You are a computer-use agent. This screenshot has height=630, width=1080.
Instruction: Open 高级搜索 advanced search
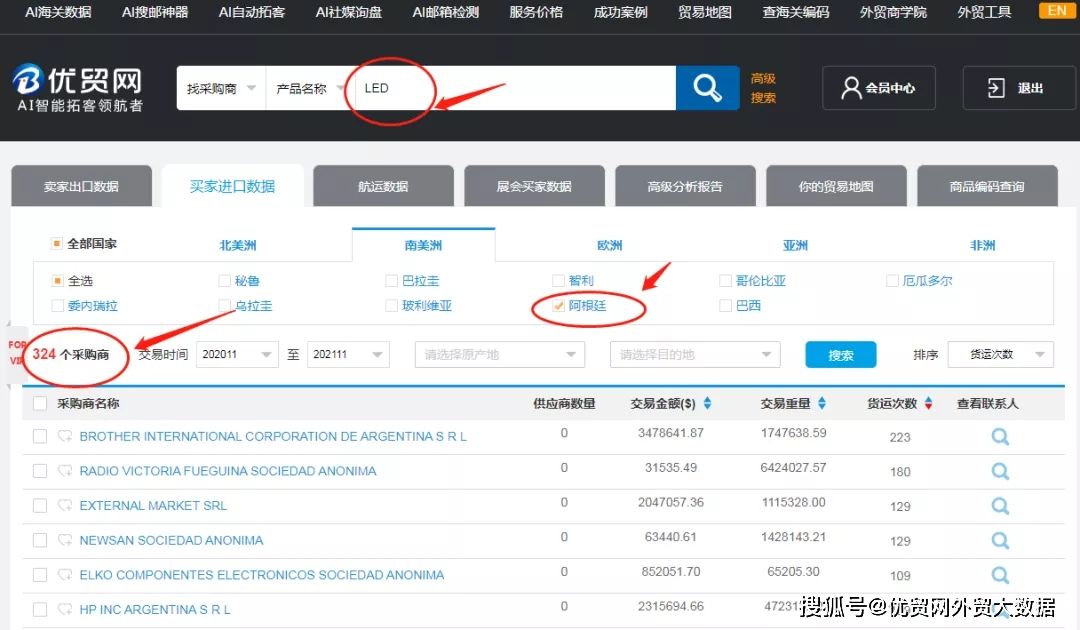[x=763, y=88]
